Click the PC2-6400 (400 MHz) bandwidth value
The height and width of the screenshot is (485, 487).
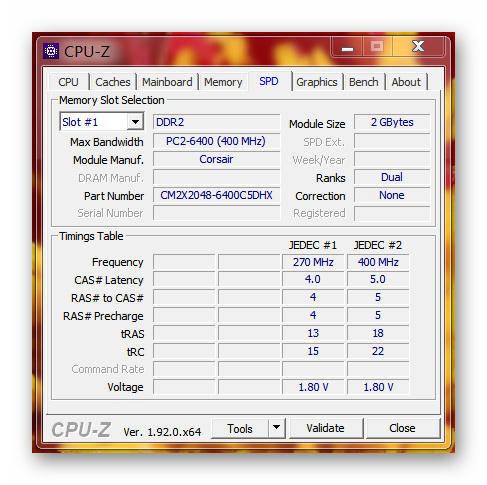coord(217,141)
